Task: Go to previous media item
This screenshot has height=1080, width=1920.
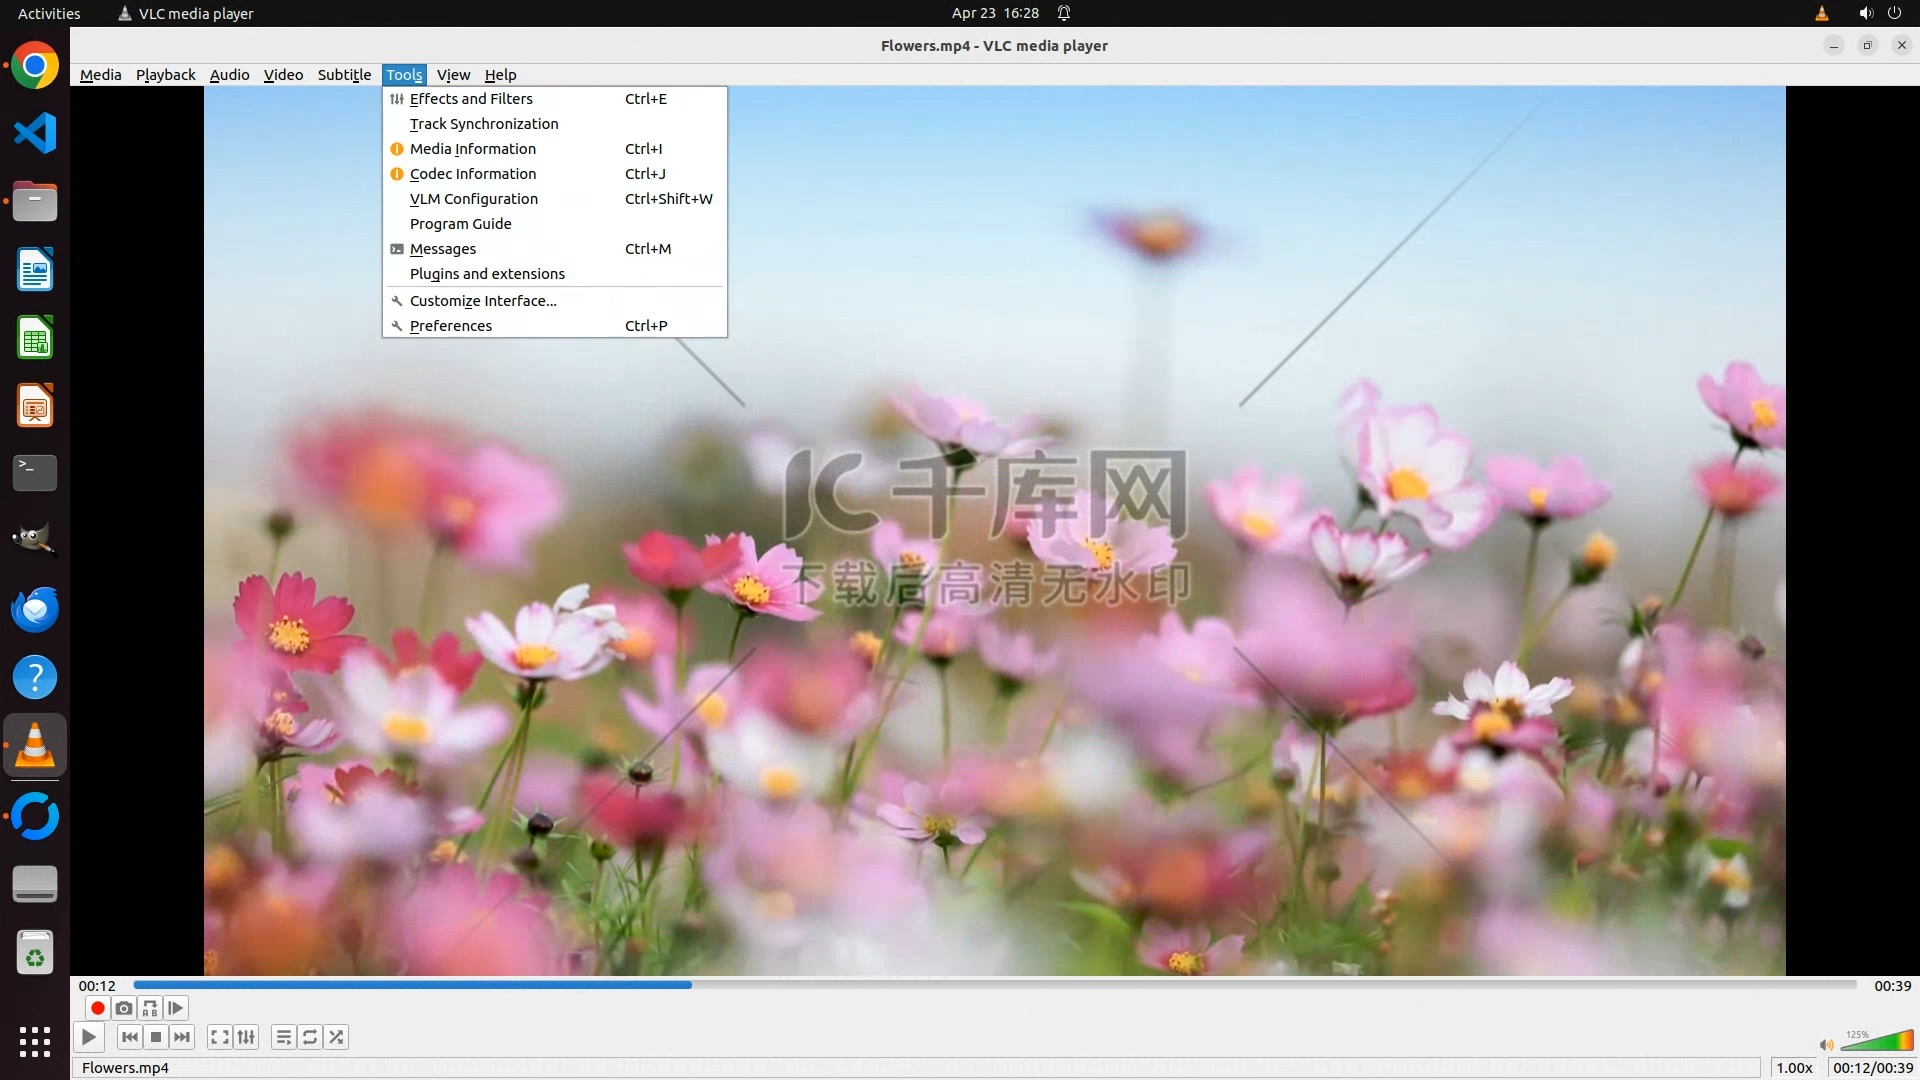Action: pyautogui.click(x=129, y=1037)
